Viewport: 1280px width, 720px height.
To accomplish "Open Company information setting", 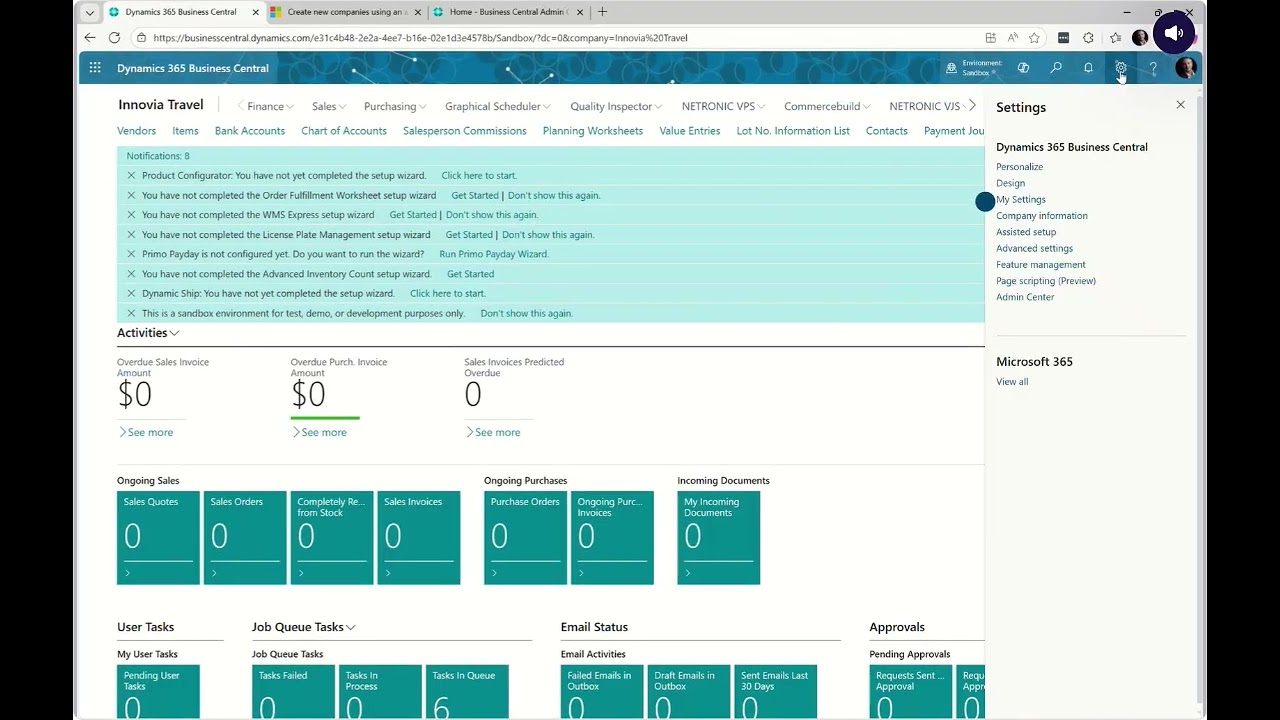I will coord(1042,216).
